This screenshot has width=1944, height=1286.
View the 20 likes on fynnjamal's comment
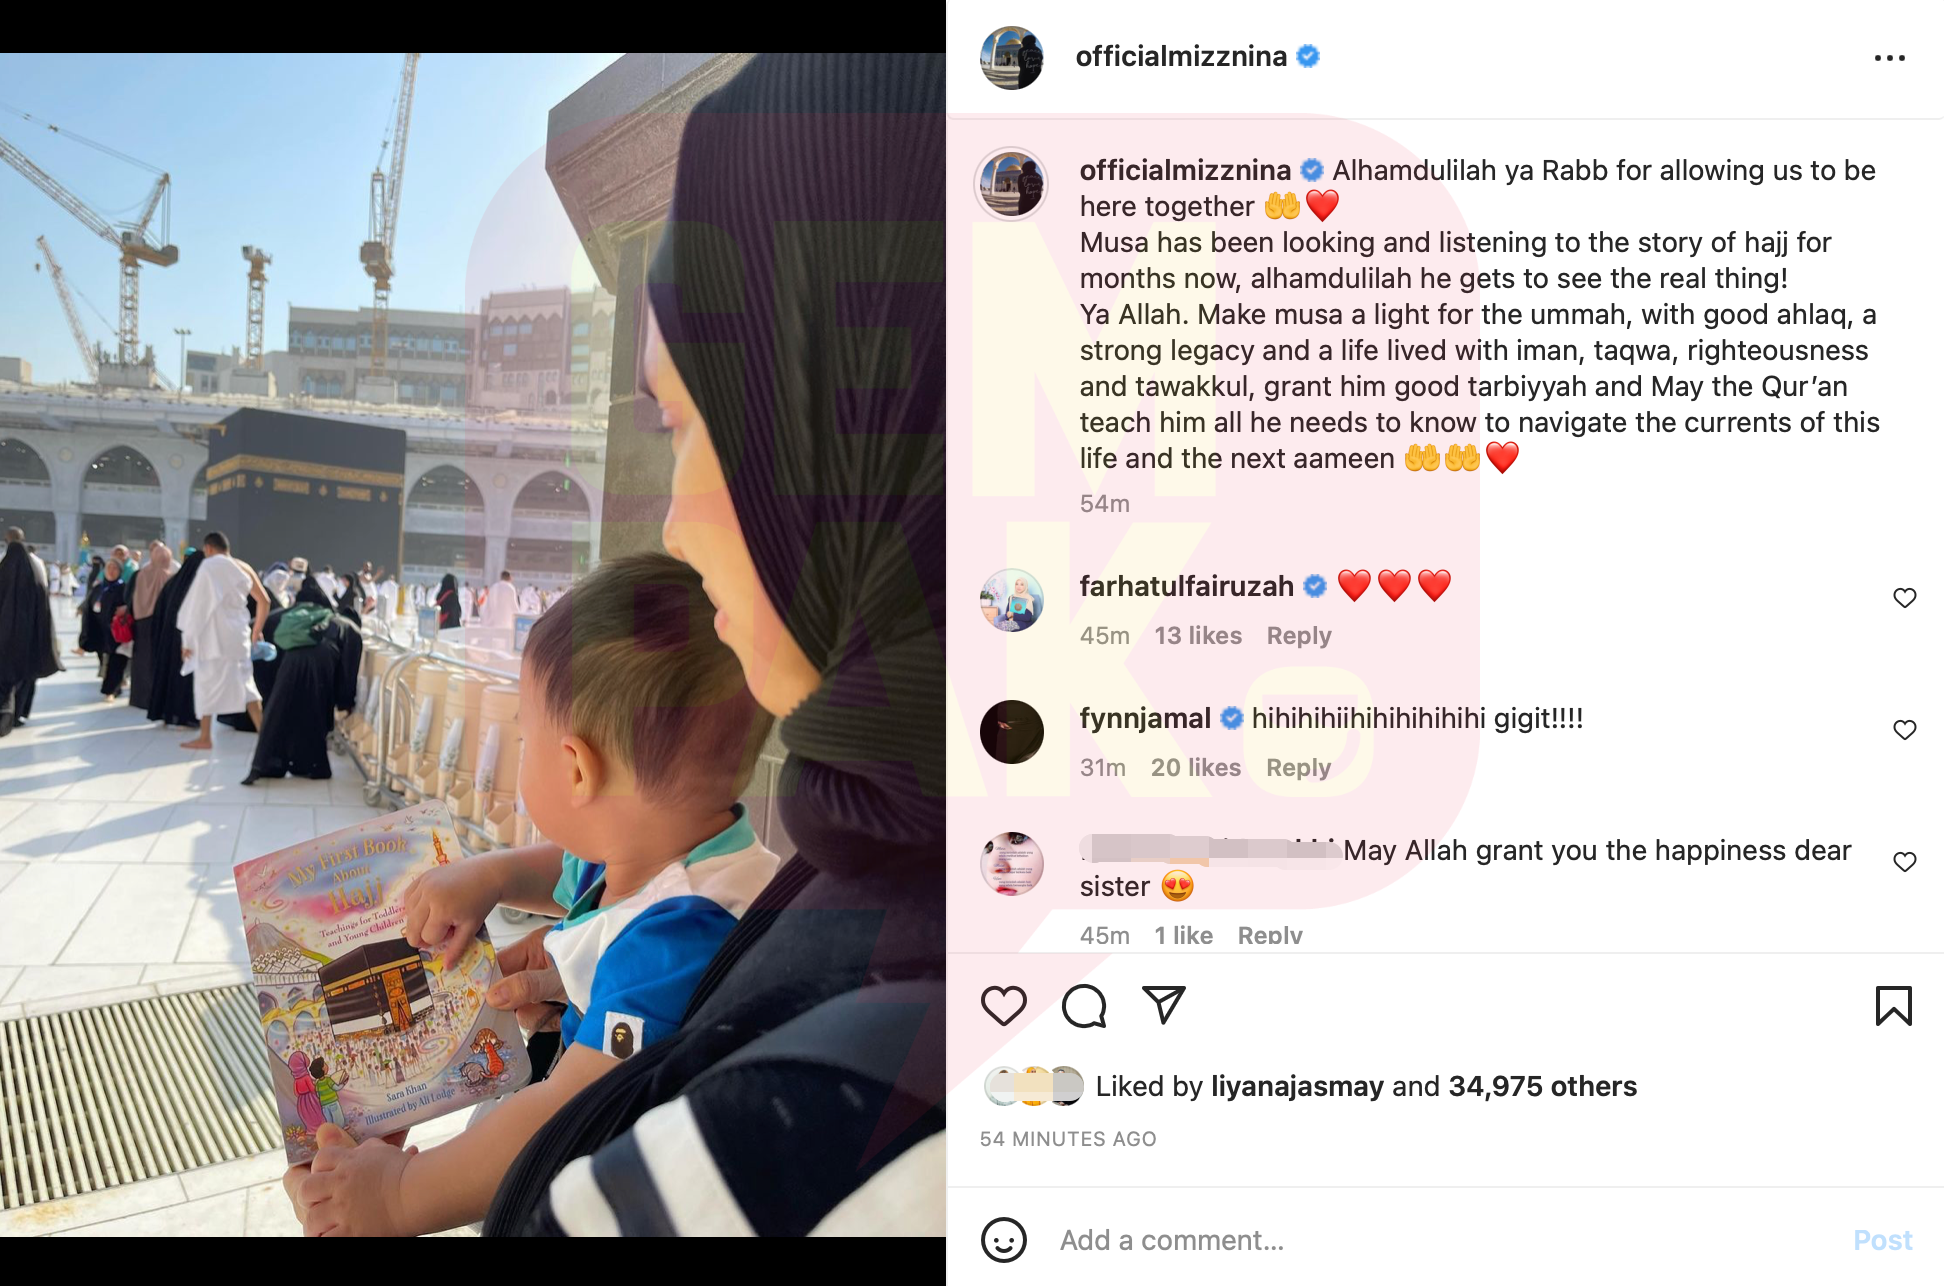click(1196, 768)
